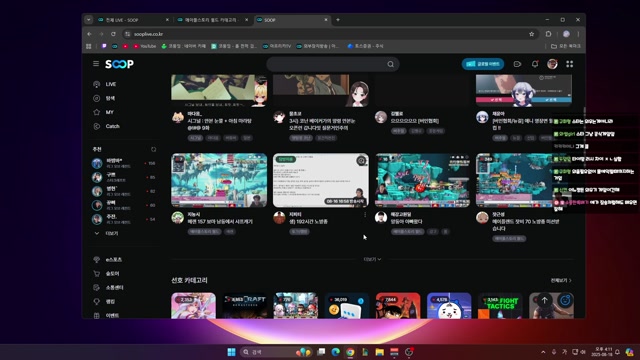This screenshot has width=640, height=360.
Task: Open MY in the sidebar
Action: [x=109, y=112]
